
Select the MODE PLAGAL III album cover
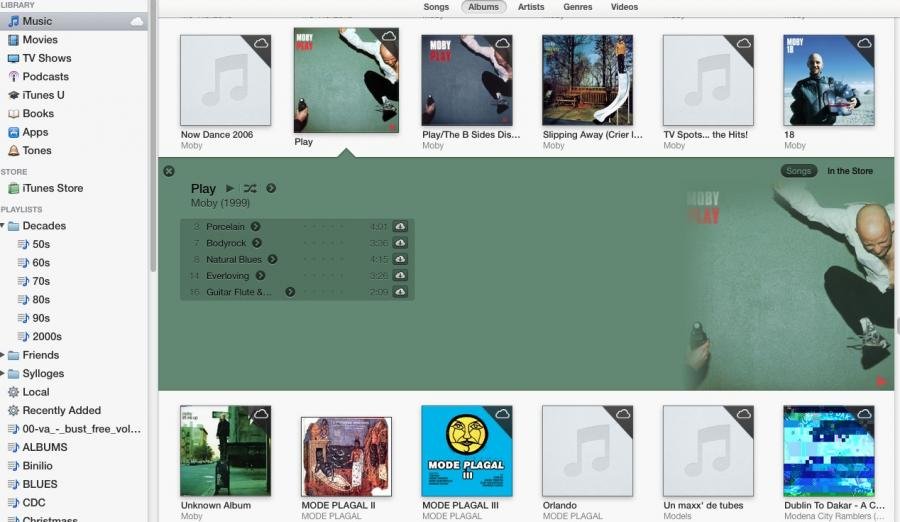pos(466,451)
